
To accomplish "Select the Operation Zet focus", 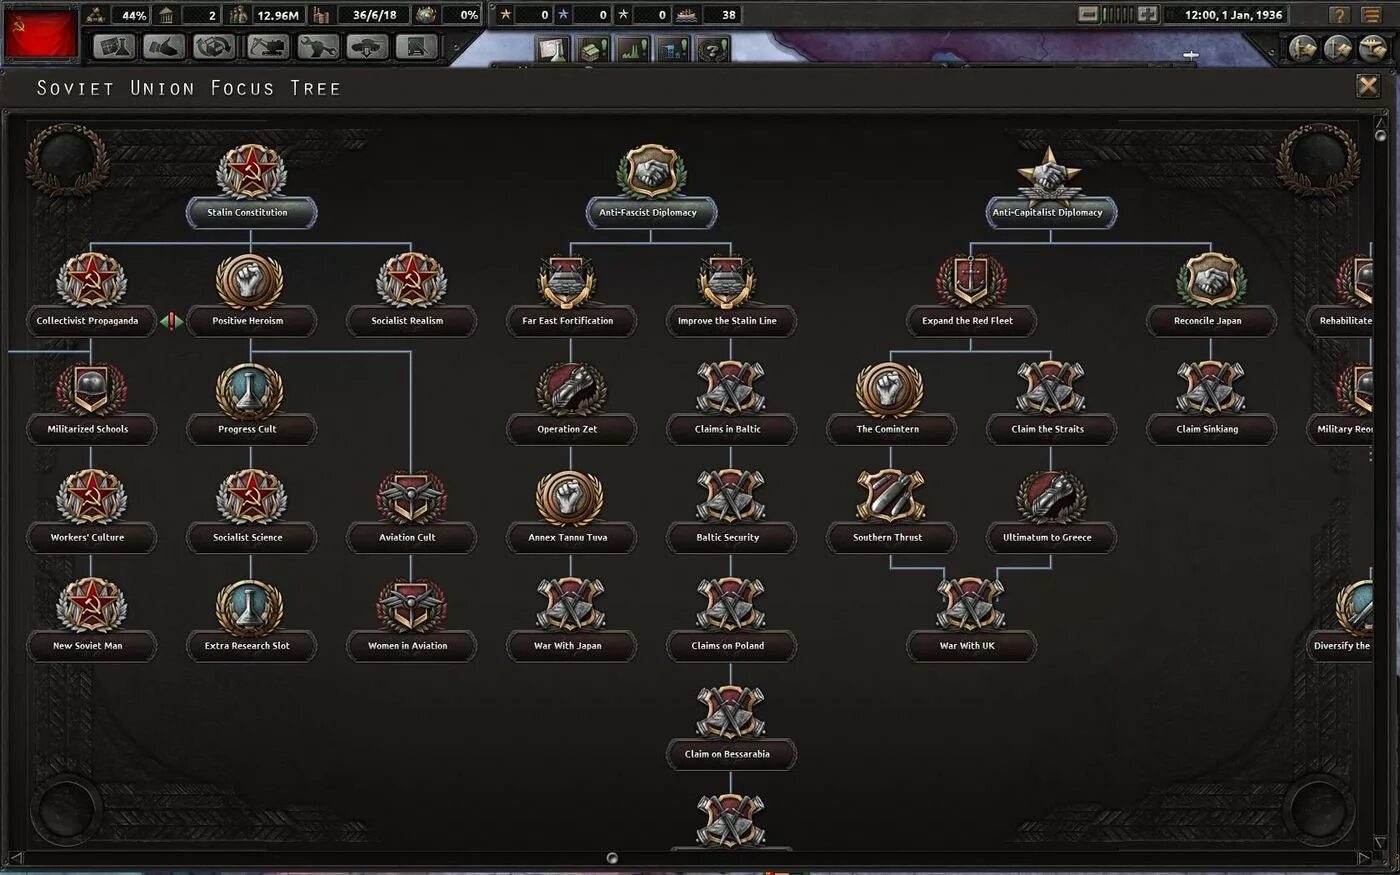I will [x=571, y=403].
